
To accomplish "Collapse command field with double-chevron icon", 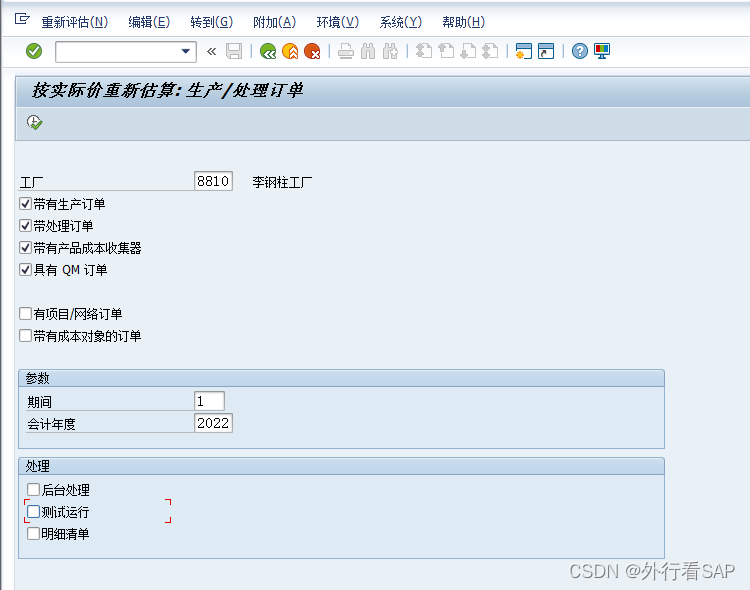I will [x=211, y=51].
